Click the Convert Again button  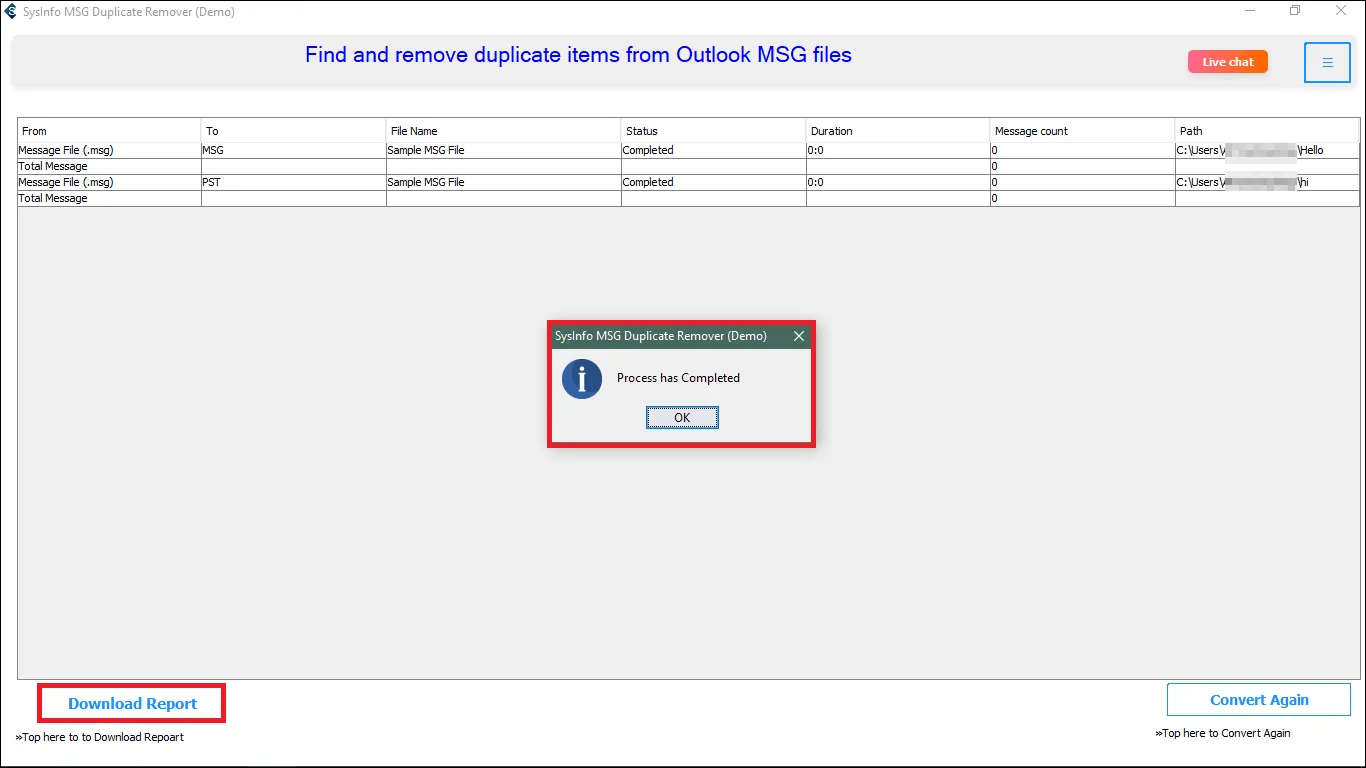coord(1258,700)
